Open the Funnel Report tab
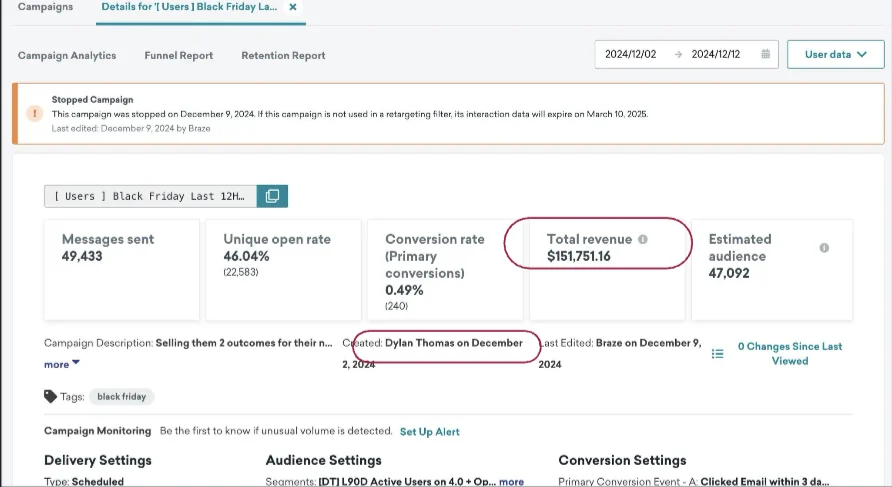Screen dimensions: 892x487 coord(179,55)
